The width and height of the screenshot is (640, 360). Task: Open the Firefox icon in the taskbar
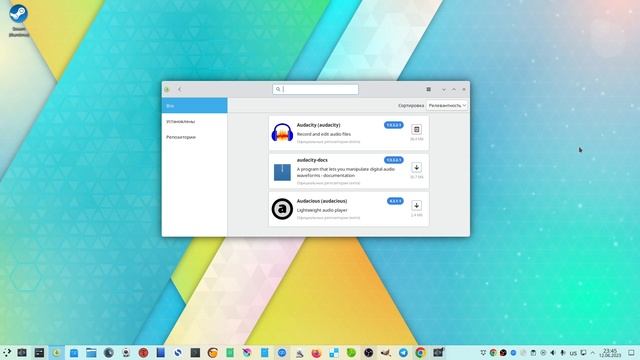[x=316, y=352]
